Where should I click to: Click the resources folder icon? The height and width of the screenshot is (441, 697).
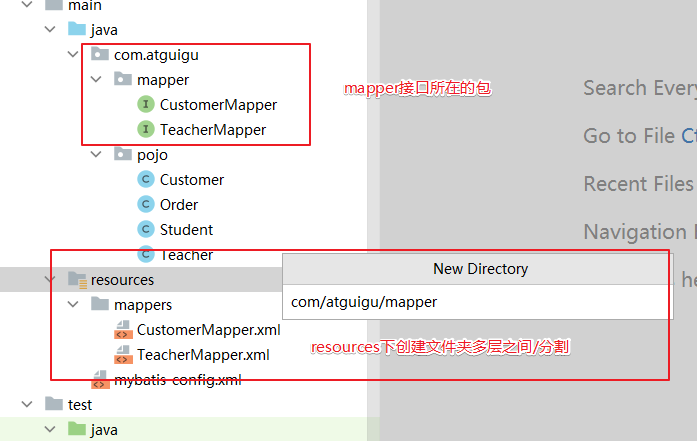click(76, 280)
